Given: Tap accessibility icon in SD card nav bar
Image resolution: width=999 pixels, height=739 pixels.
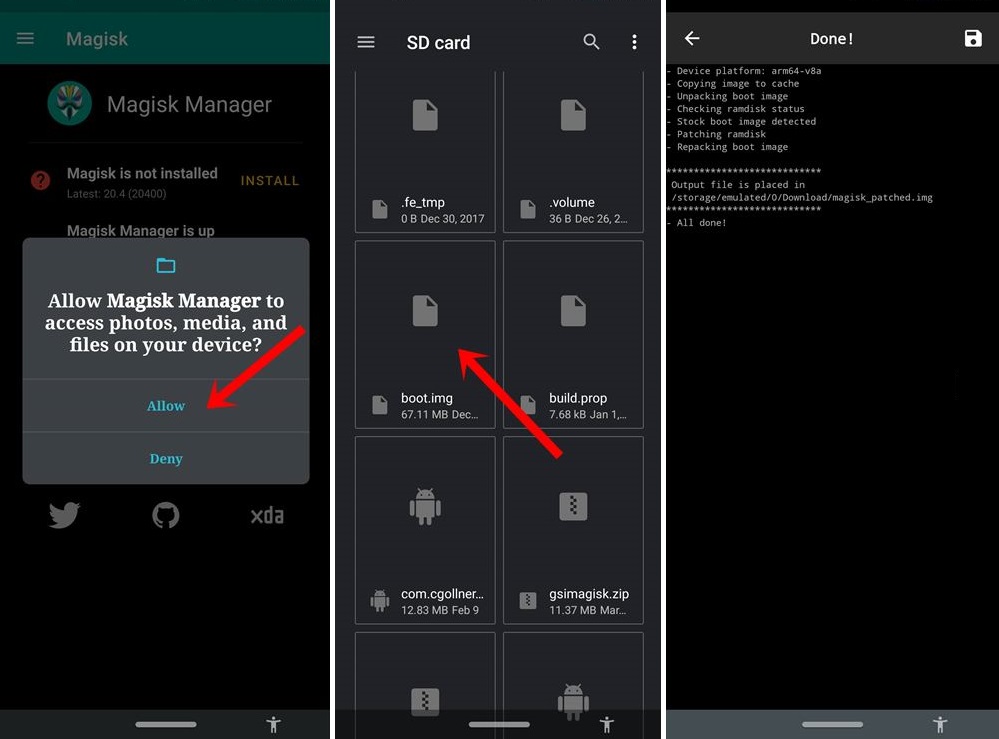Looking at the screenshot, I should [x=607, y=724].
